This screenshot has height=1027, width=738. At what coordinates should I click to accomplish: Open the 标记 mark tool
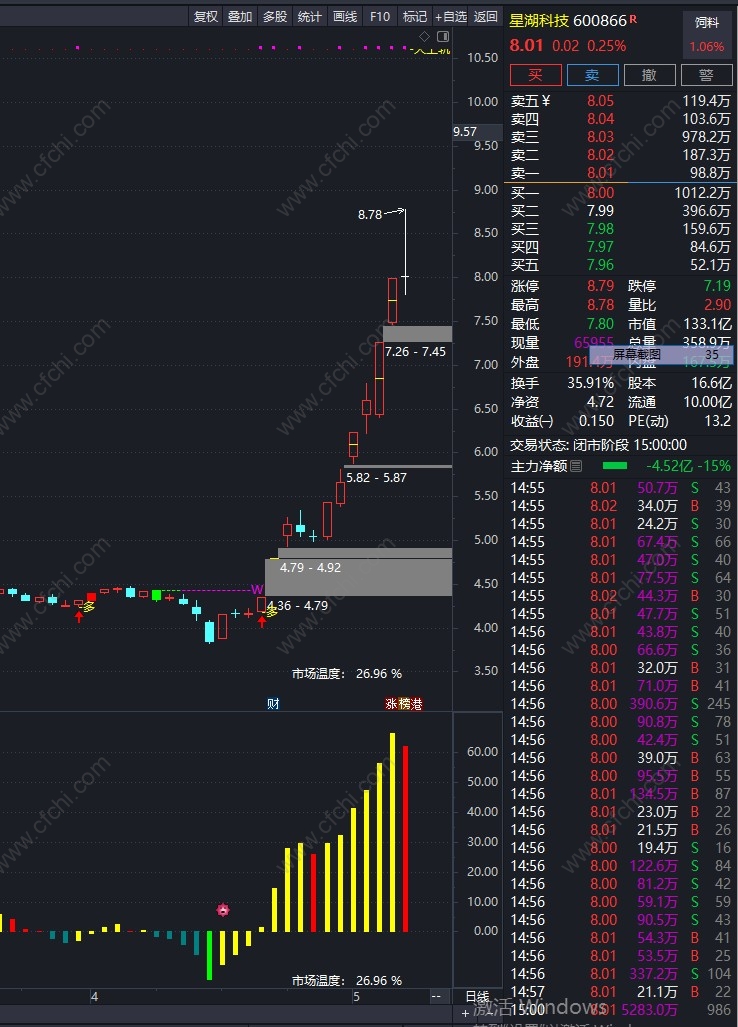point(415,16)
